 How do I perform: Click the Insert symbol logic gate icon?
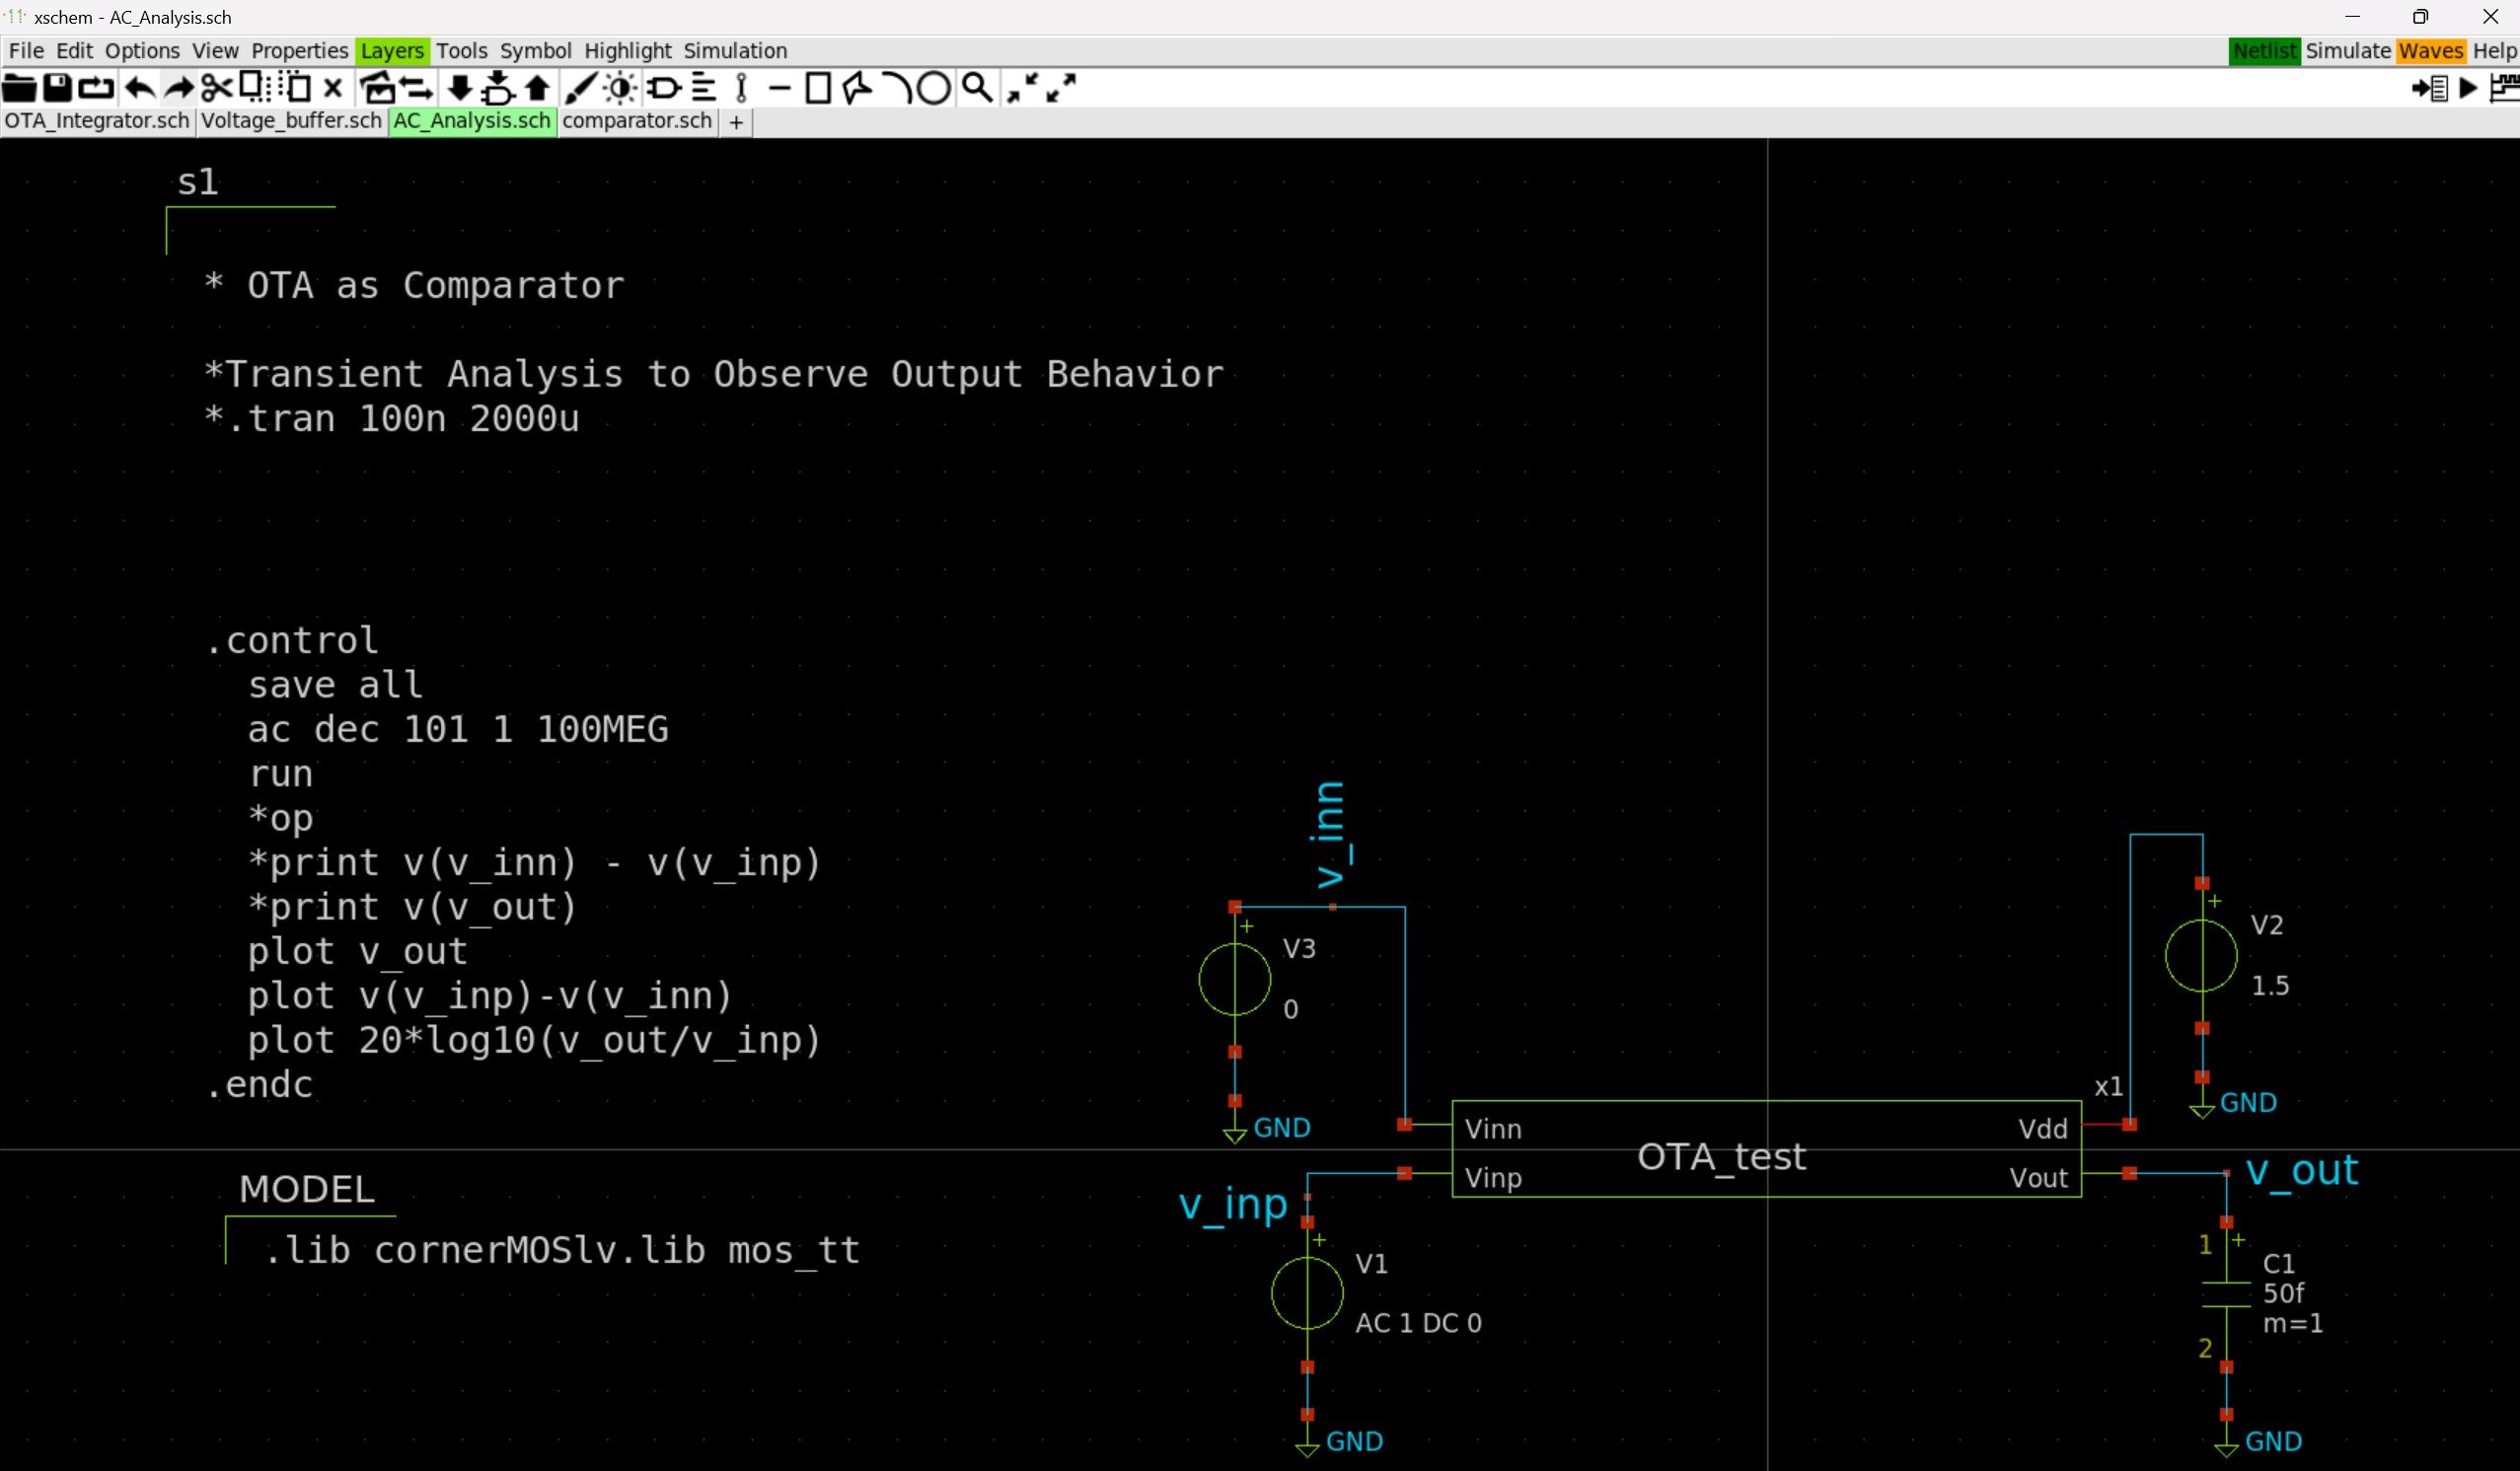click(663, 89)
